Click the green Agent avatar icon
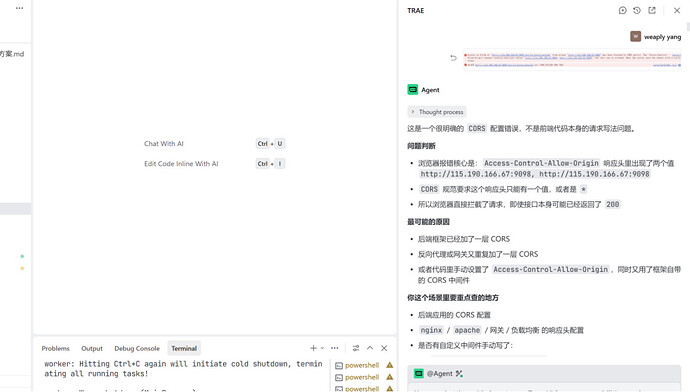This screenshot has height=392, width=690. (412, 90)
